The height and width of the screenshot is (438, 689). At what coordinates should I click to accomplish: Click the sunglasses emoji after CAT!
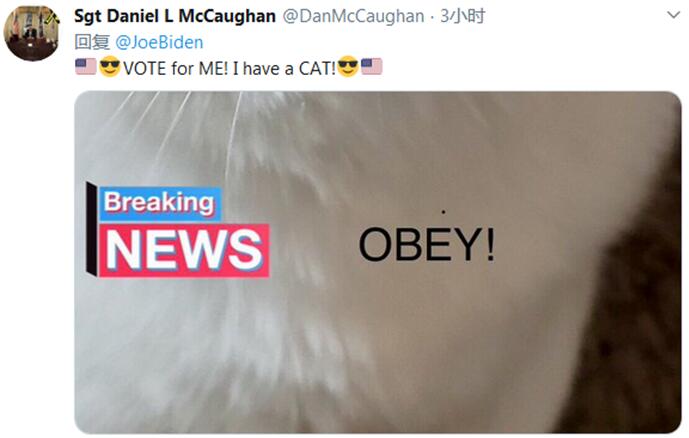click(x=348, y=66)
